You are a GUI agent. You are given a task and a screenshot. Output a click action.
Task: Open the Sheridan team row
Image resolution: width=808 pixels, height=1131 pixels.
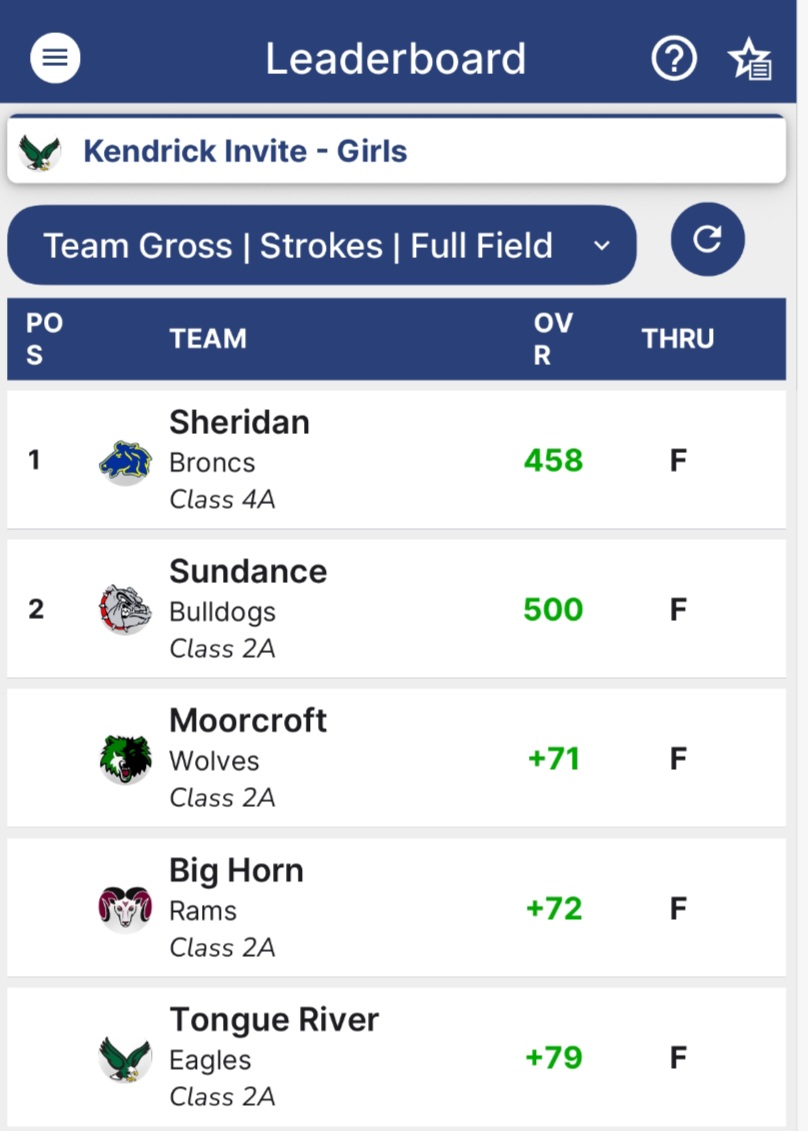[396, 459]
